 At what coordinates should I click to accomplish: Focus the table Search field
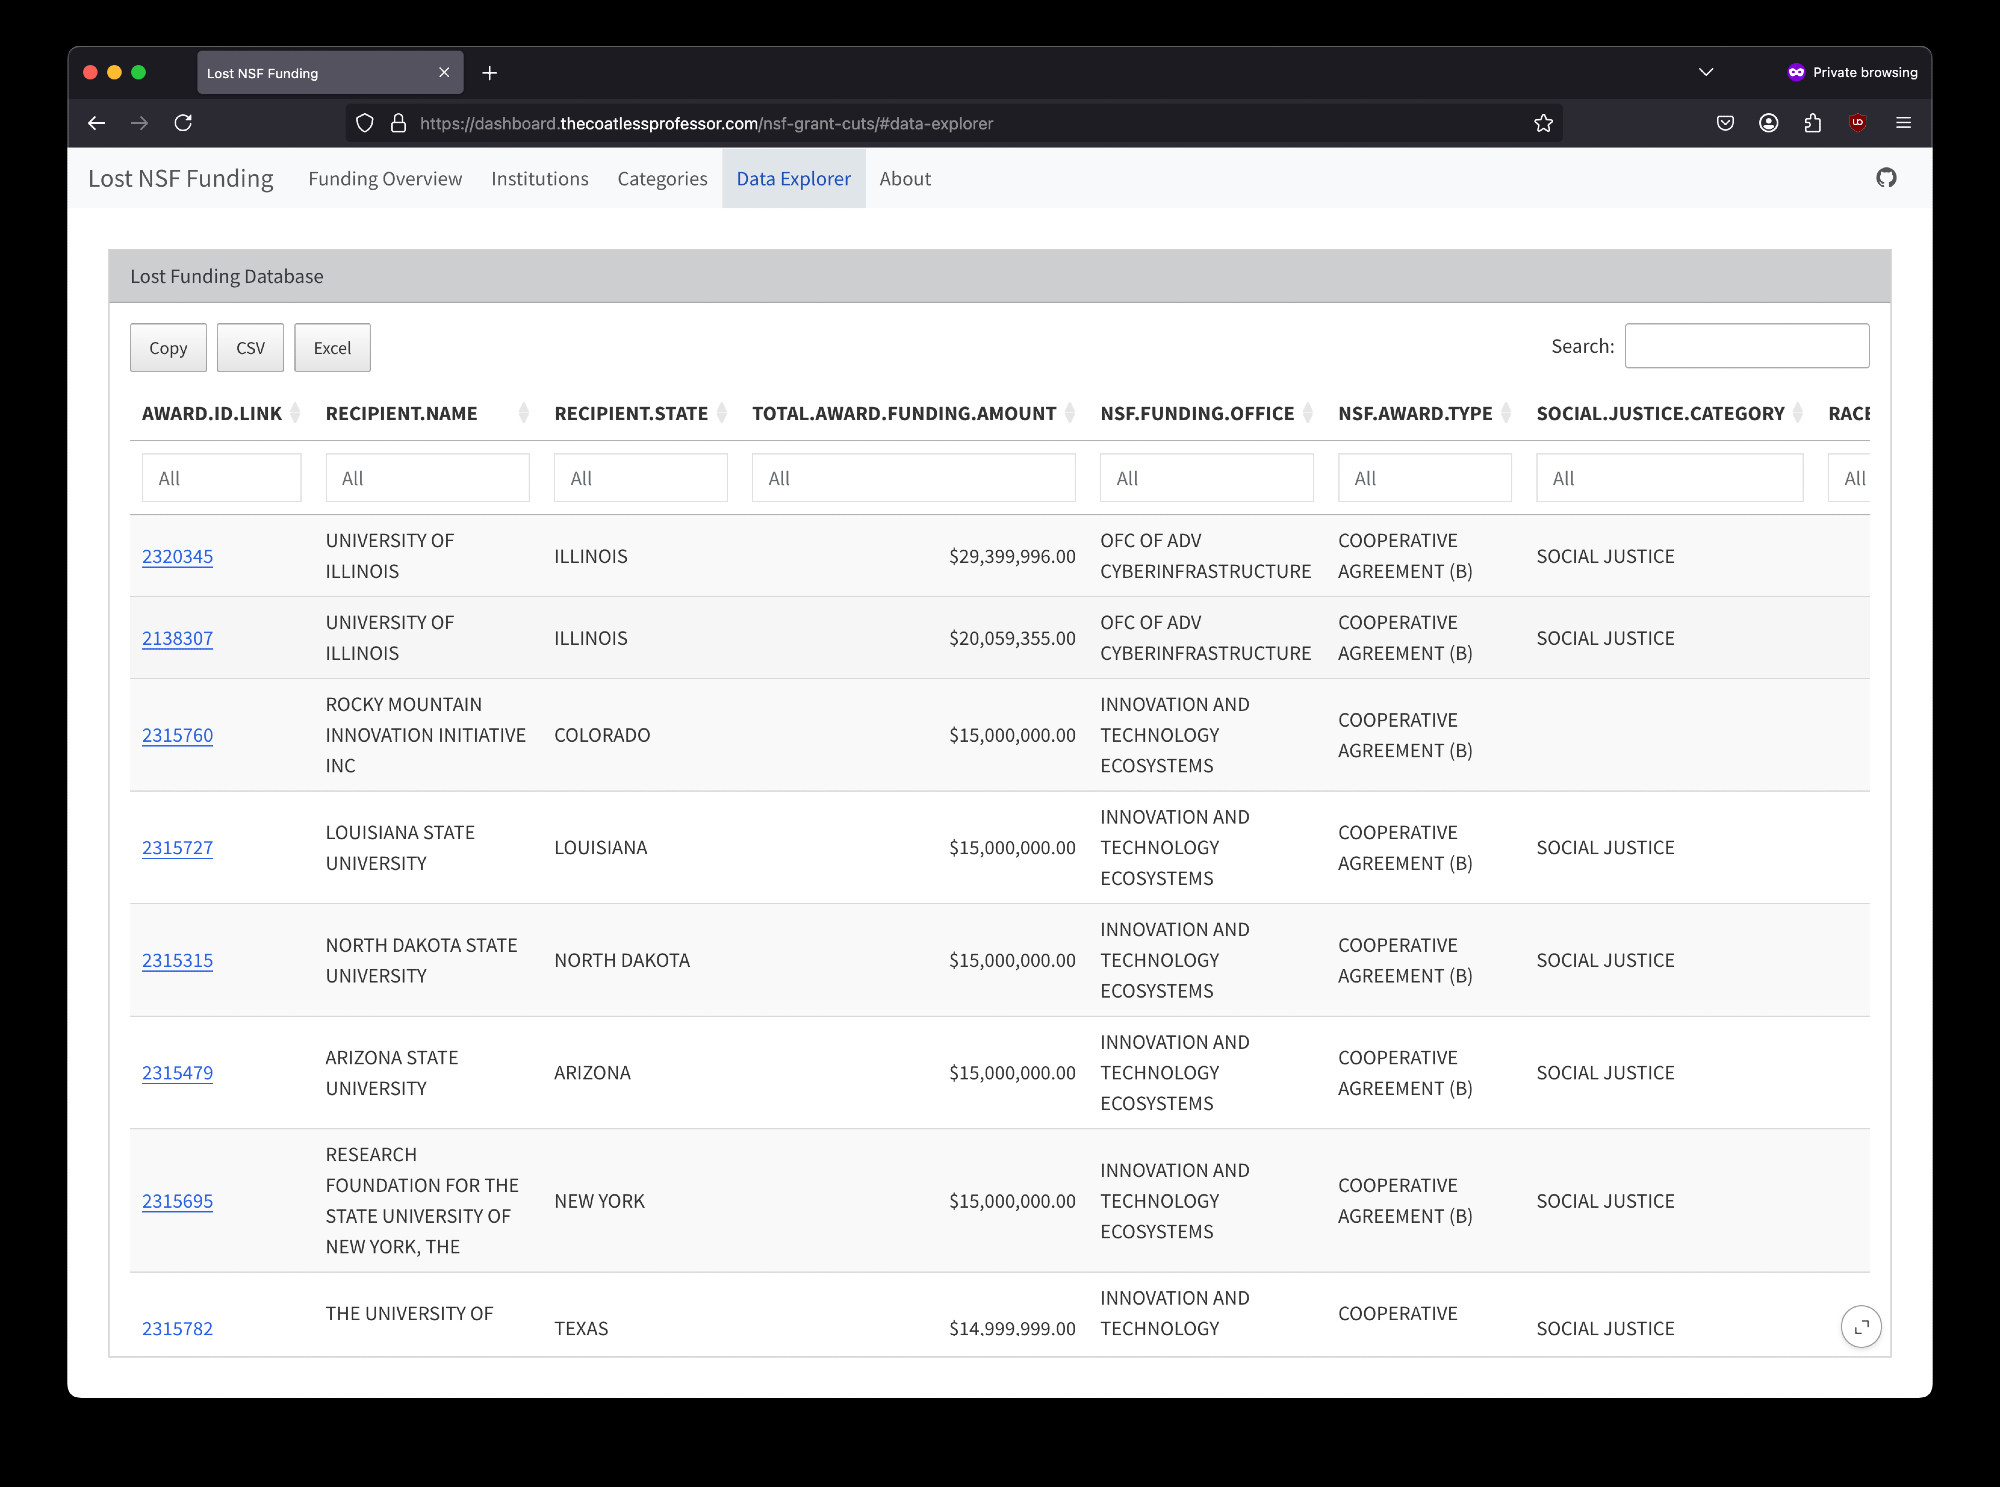(1747, 346)
